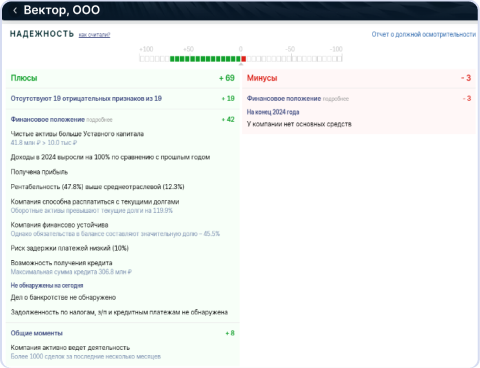The image size is (480, 368).
Task: Click 'Рентабельность (47.8%) выше среднеотраслевой' line
Action: pyautogui.click(x=97, y=187)
